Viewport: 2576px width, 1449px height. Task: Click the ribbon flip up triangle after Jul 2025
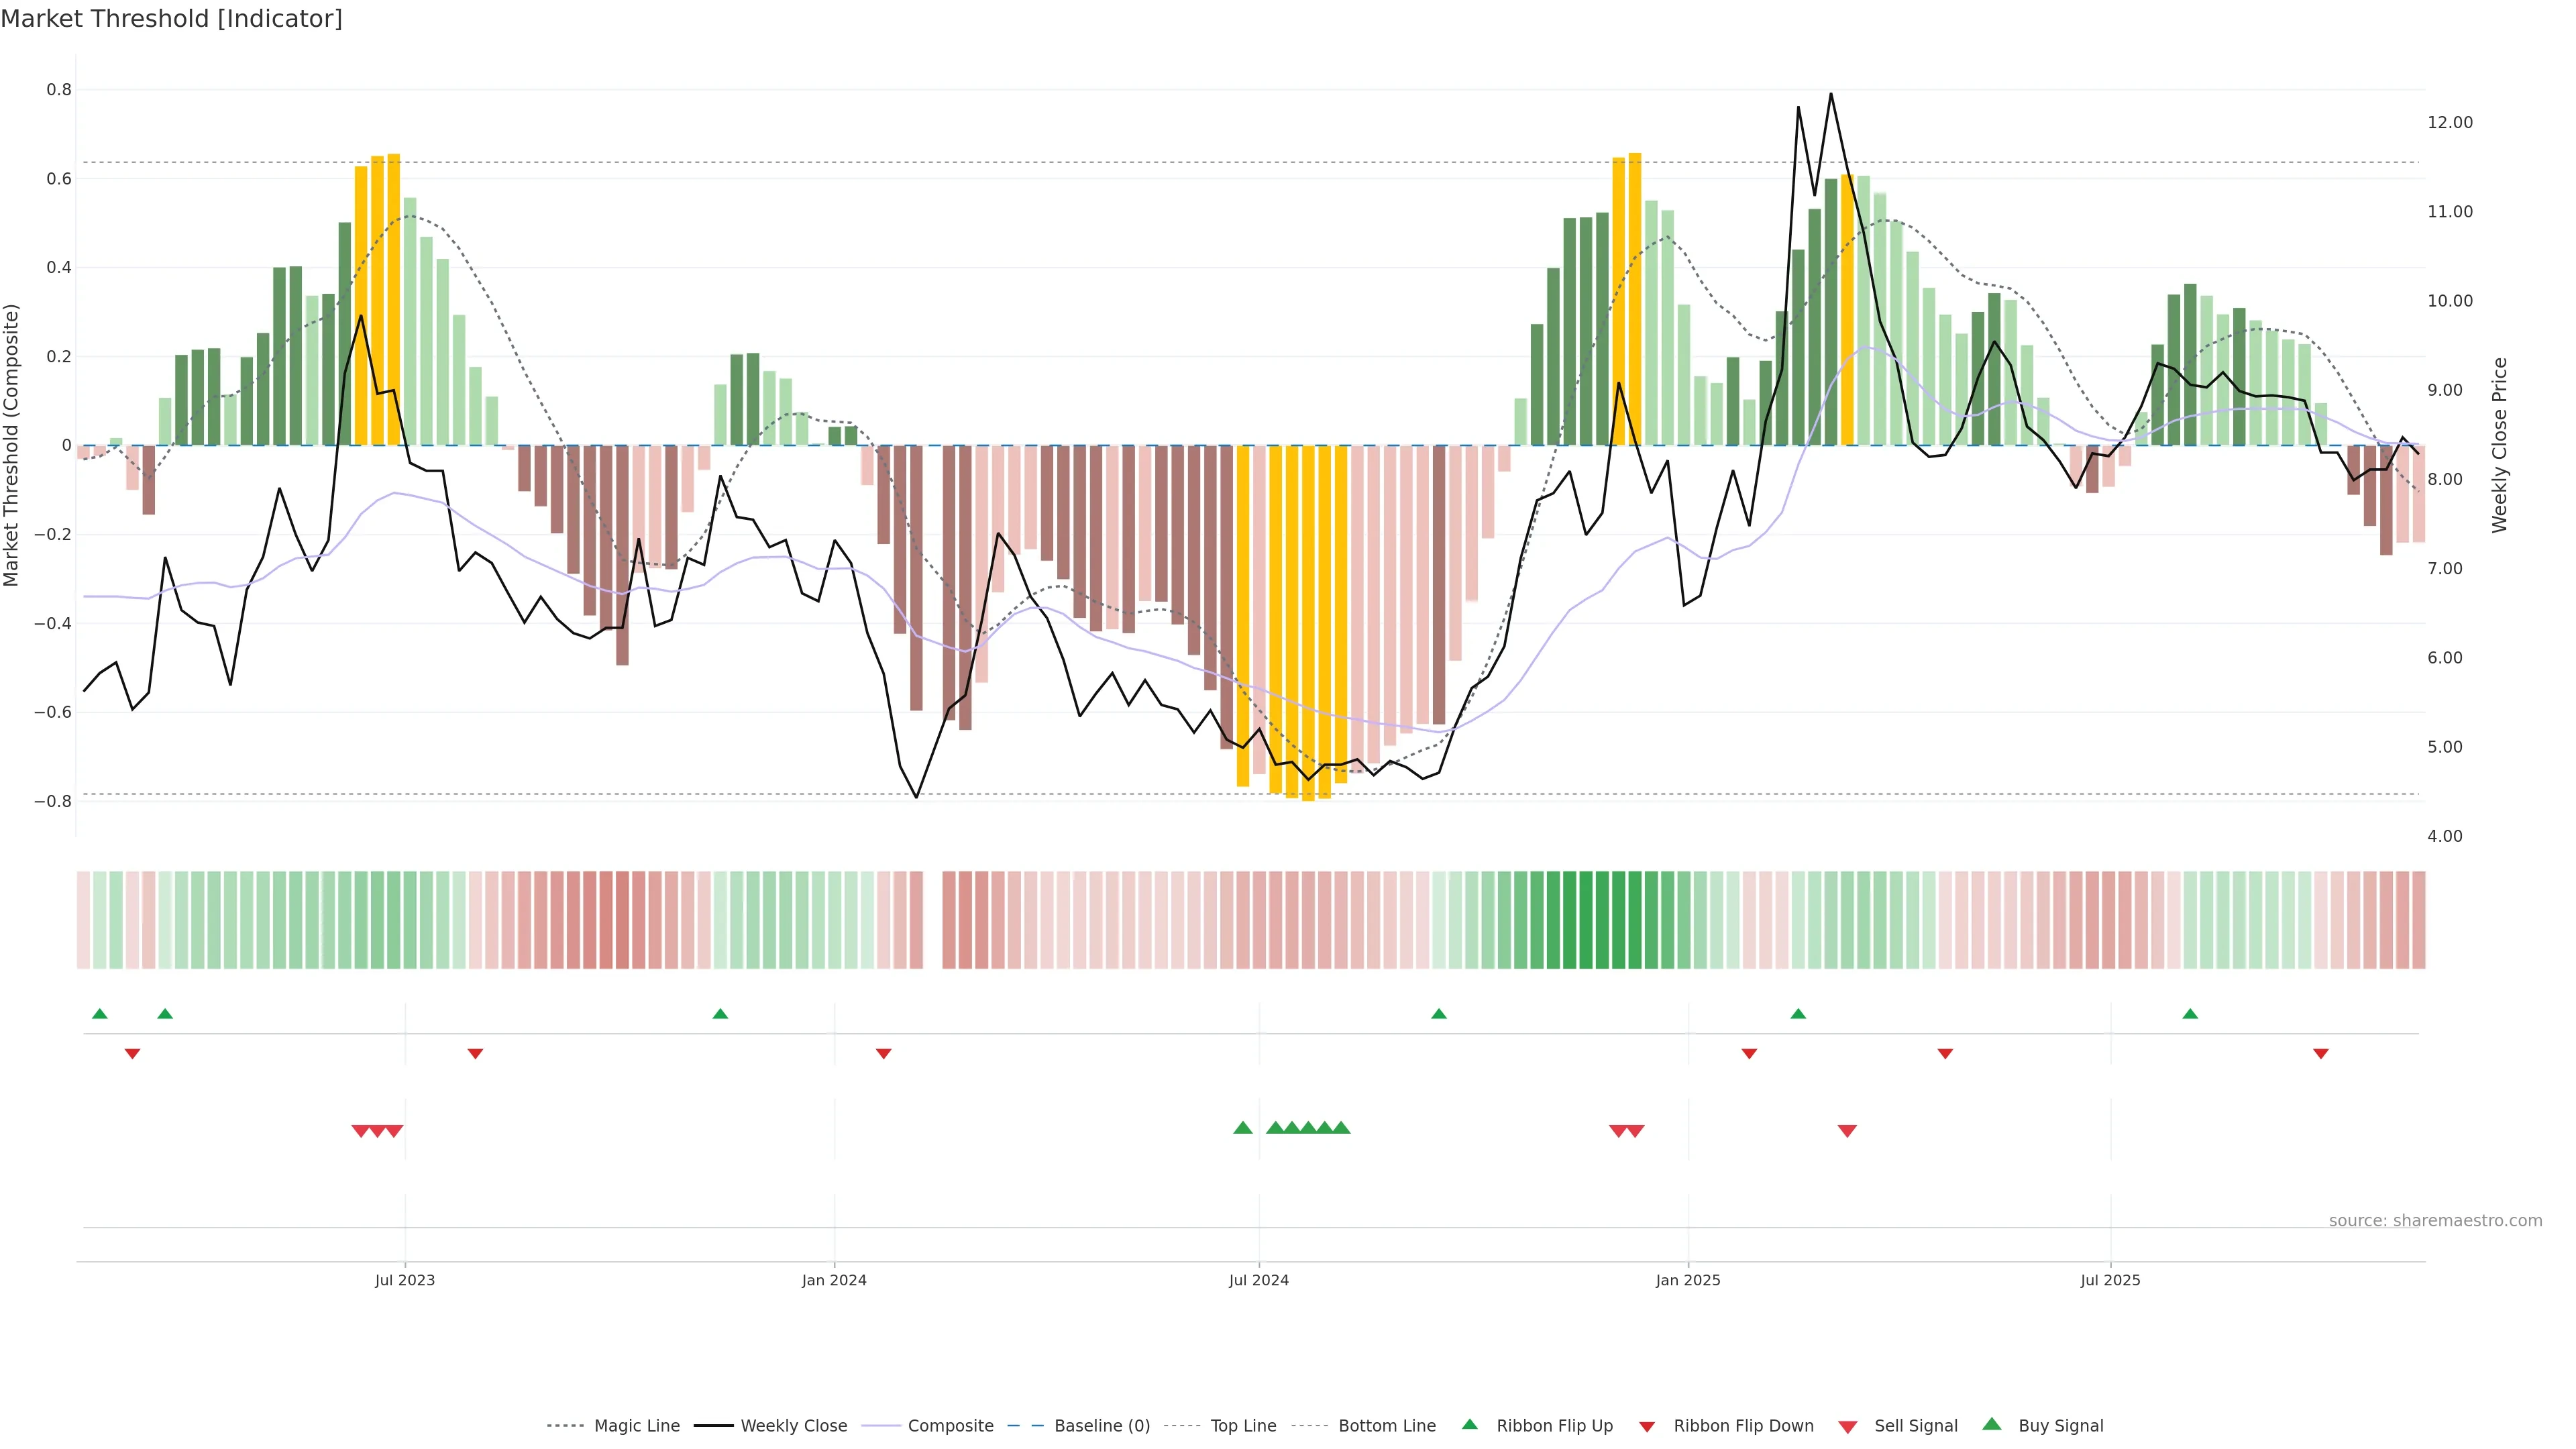point(2190,1014)
